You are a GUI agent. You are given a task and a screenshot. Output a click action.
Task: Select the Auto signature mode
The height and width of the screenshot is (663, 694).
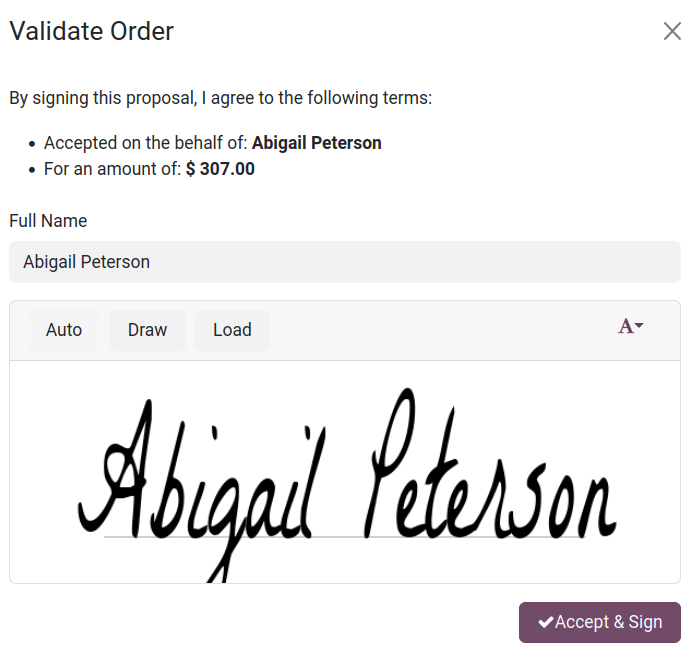tap(64, 330)
